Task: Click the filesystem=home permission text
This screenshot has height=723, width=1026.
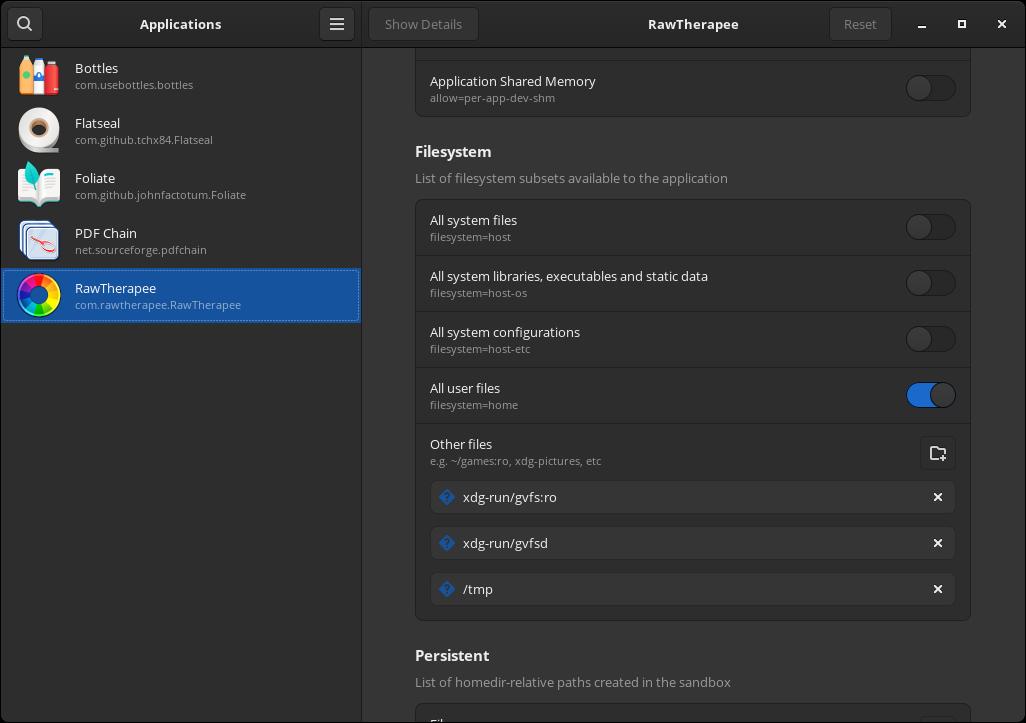Action: click(x=474, y=405)
